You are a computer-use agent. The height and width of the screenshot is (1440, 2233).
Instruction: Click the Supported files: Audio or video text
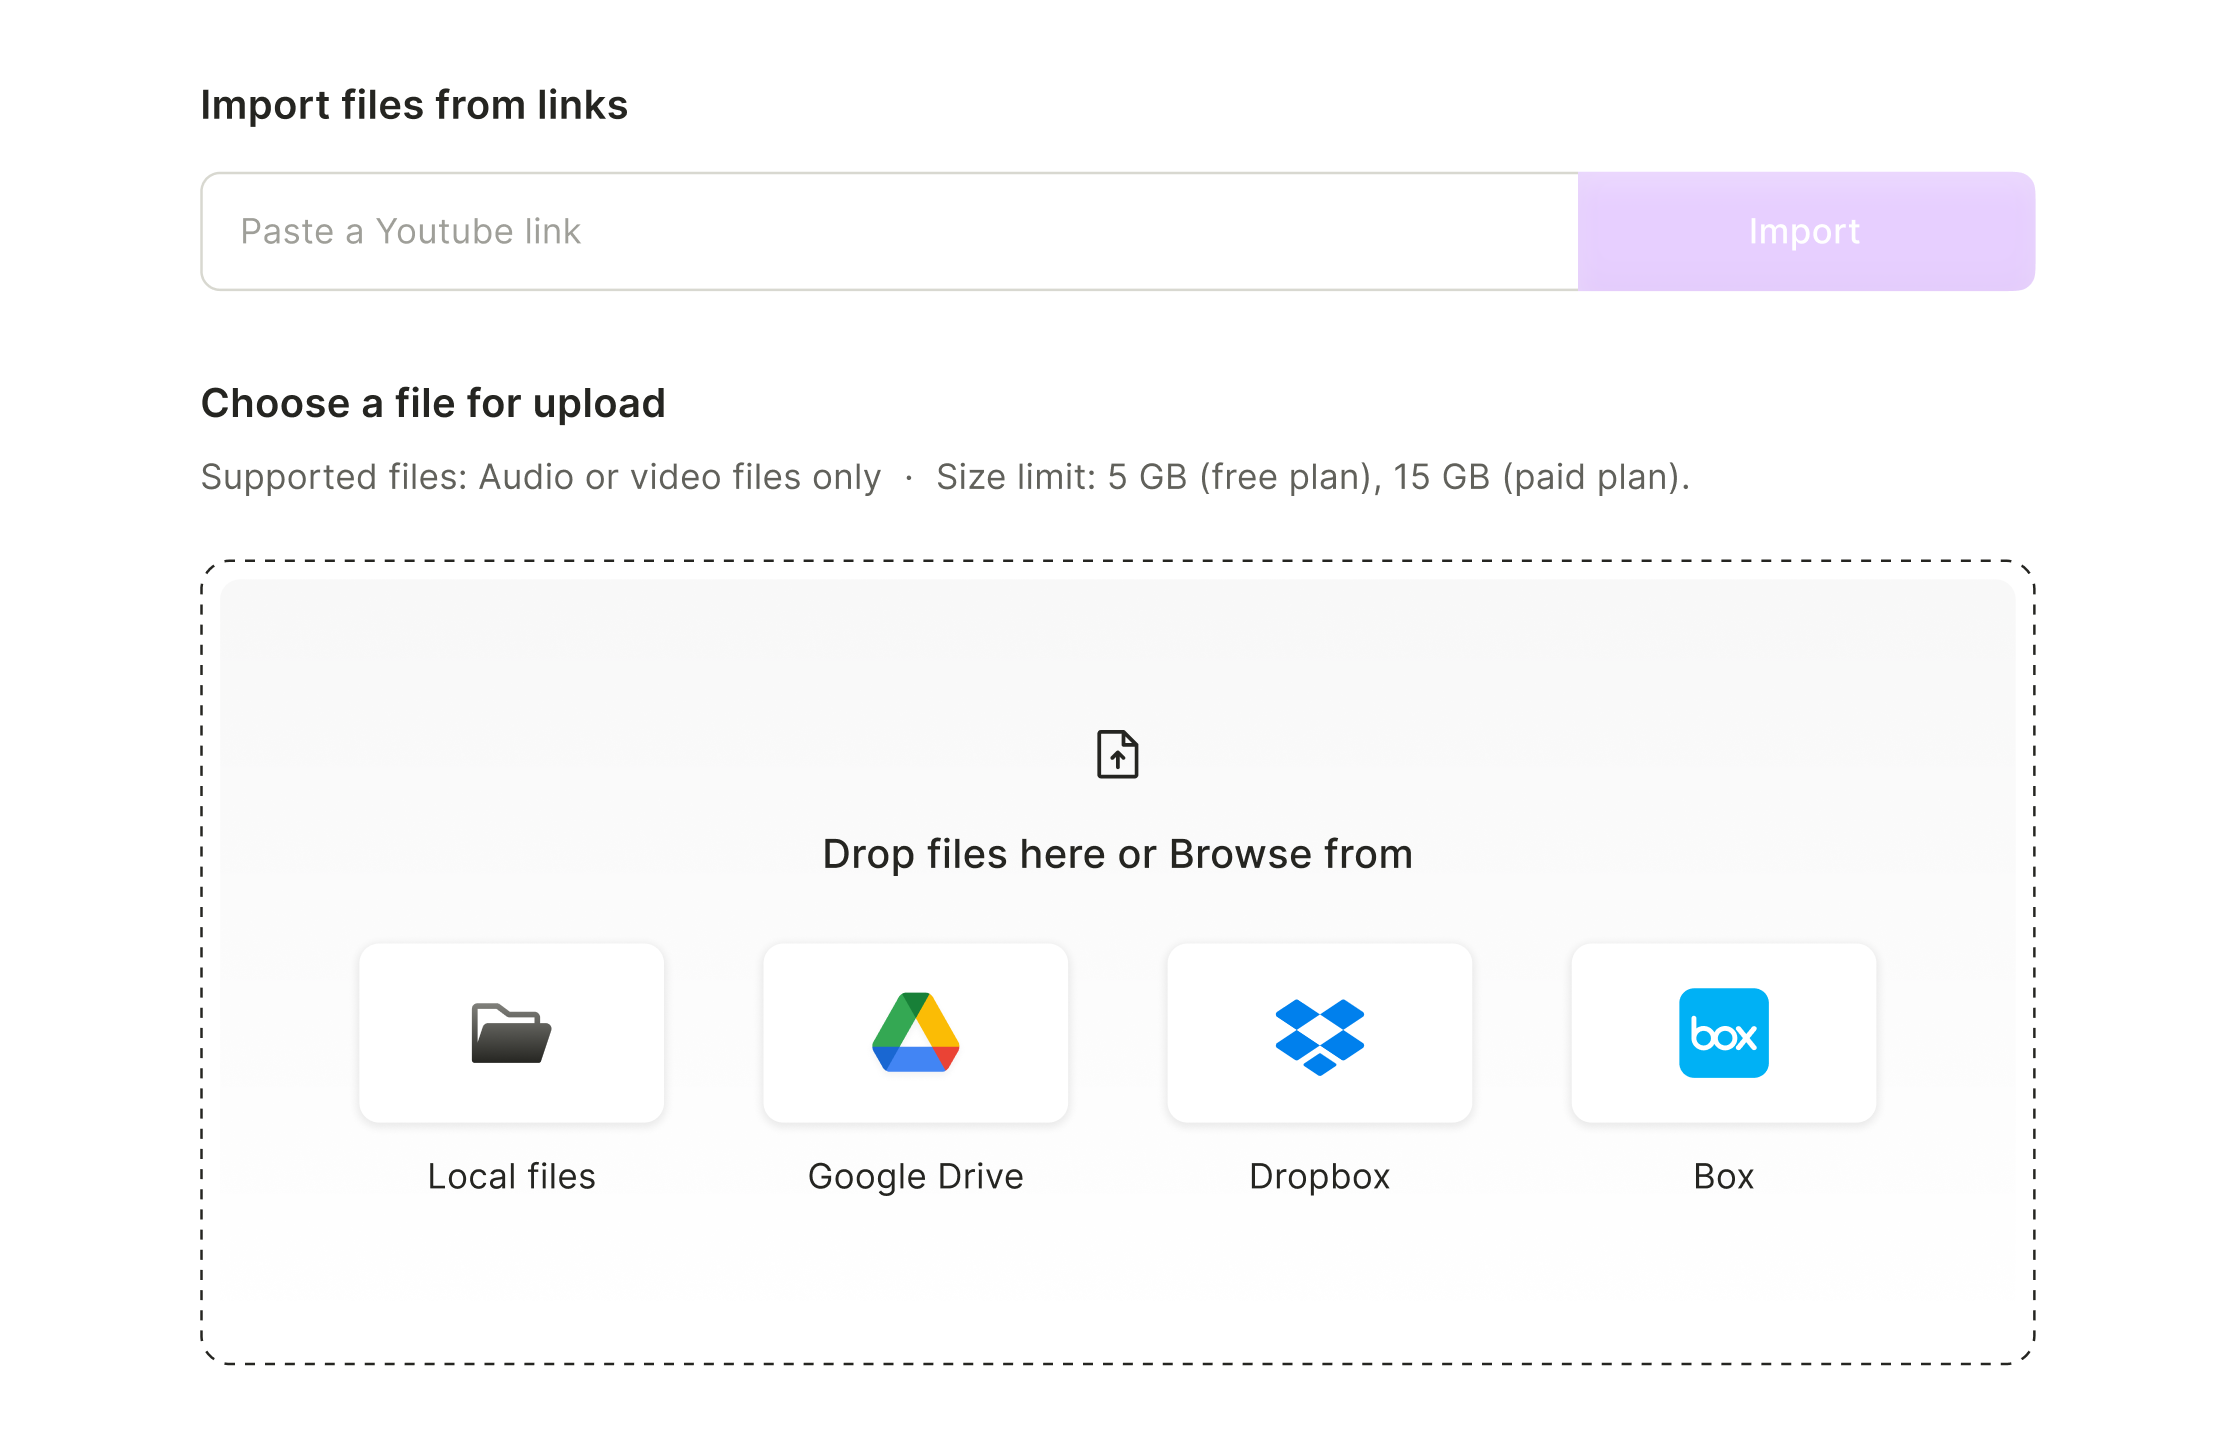pos(541,477)
